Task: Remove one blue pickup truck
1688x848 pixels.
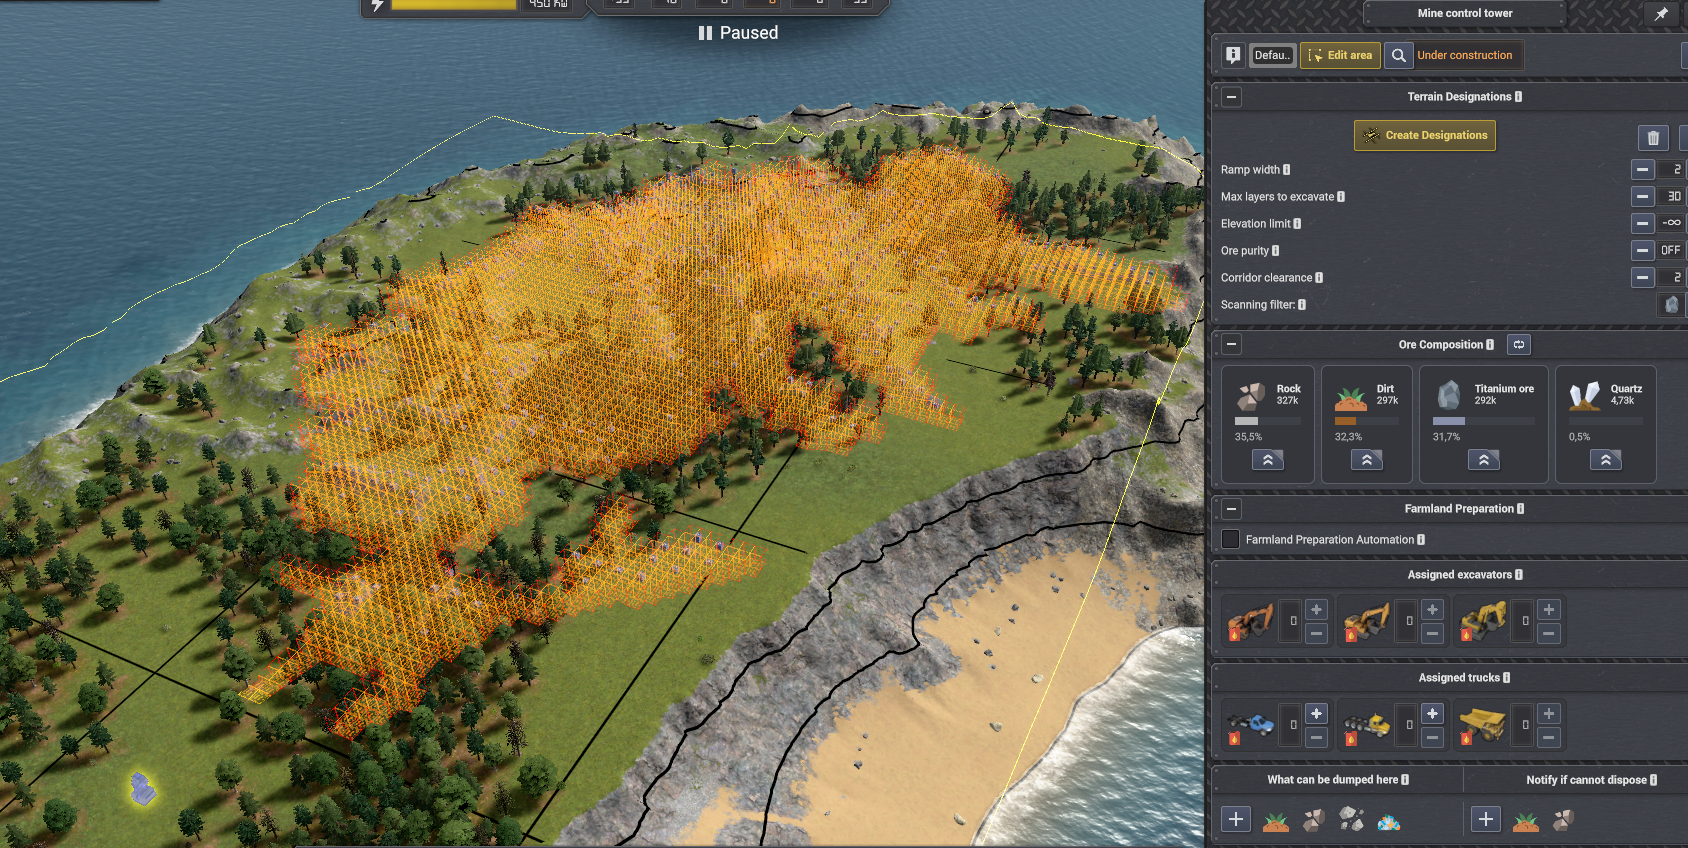Action: 1316,738
